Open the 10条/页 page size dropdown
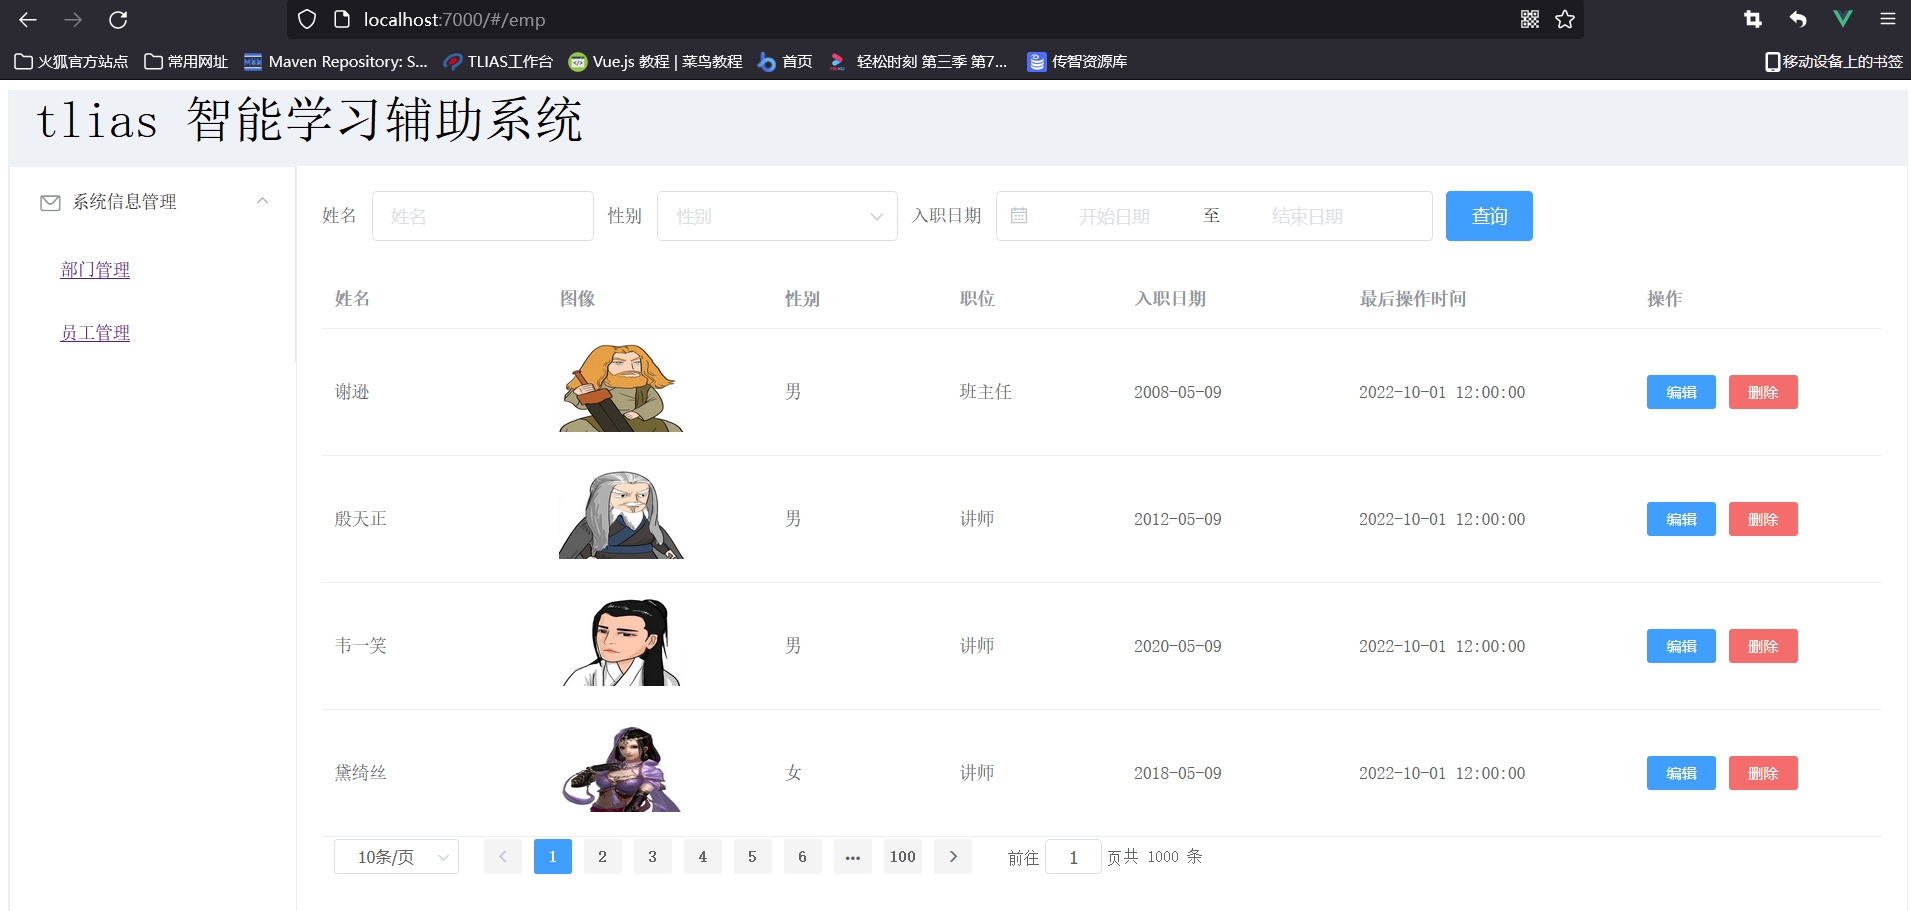 [x=396, y=857]
